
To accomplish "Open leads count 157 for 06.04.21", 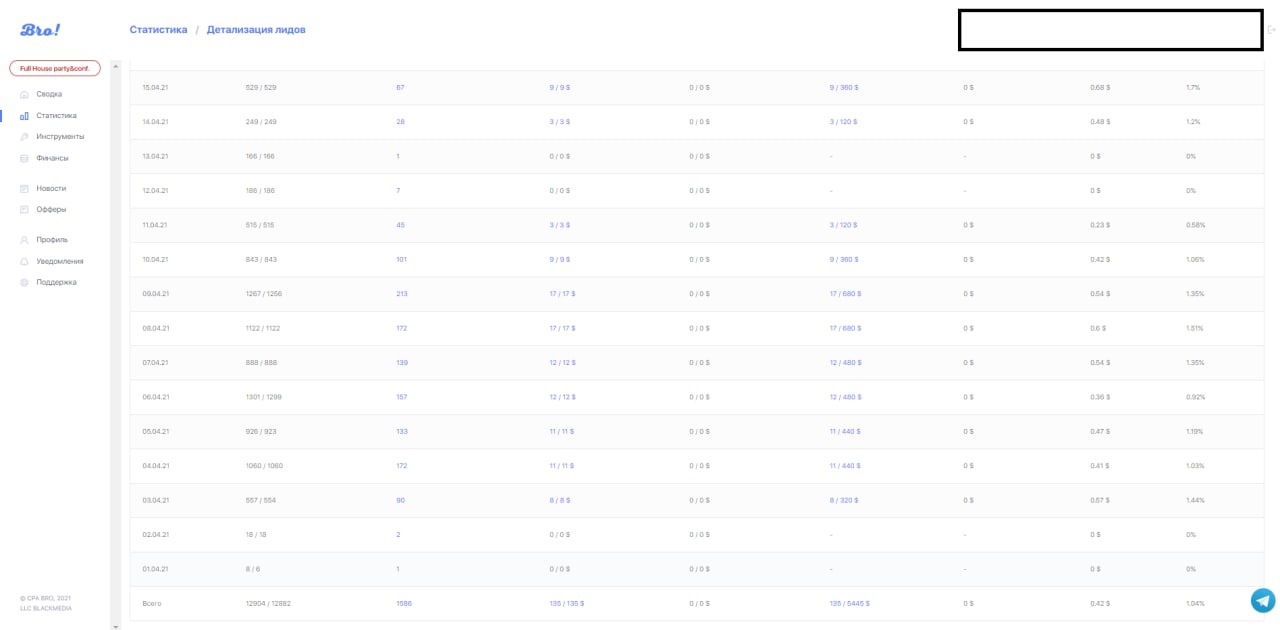I will [x=402, y=397].
